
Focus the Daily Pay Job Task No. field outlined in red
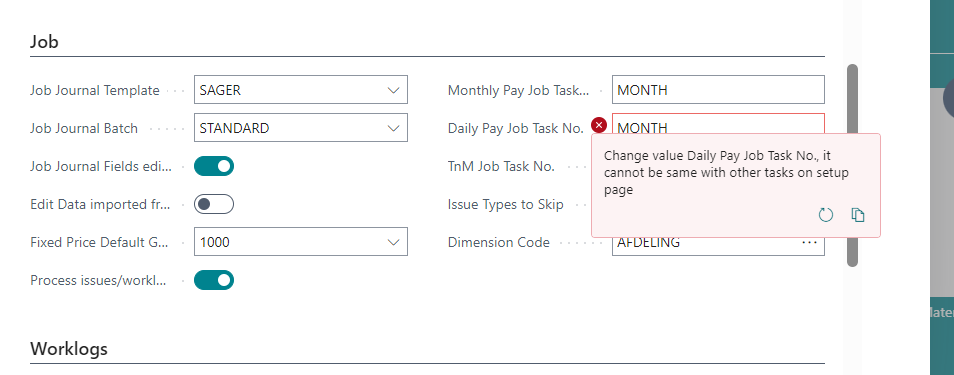tap(718, 125)
